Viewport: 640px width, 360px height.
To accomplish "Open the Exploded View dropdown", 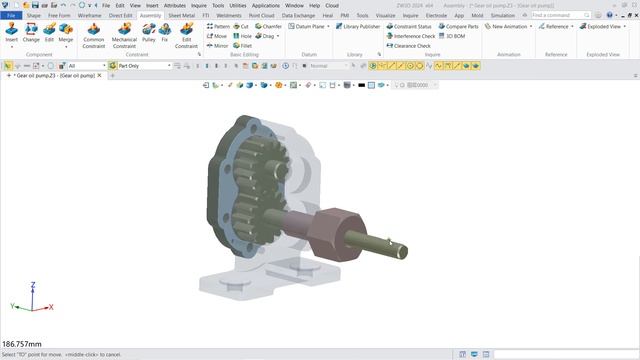I will tap(624, 26).
